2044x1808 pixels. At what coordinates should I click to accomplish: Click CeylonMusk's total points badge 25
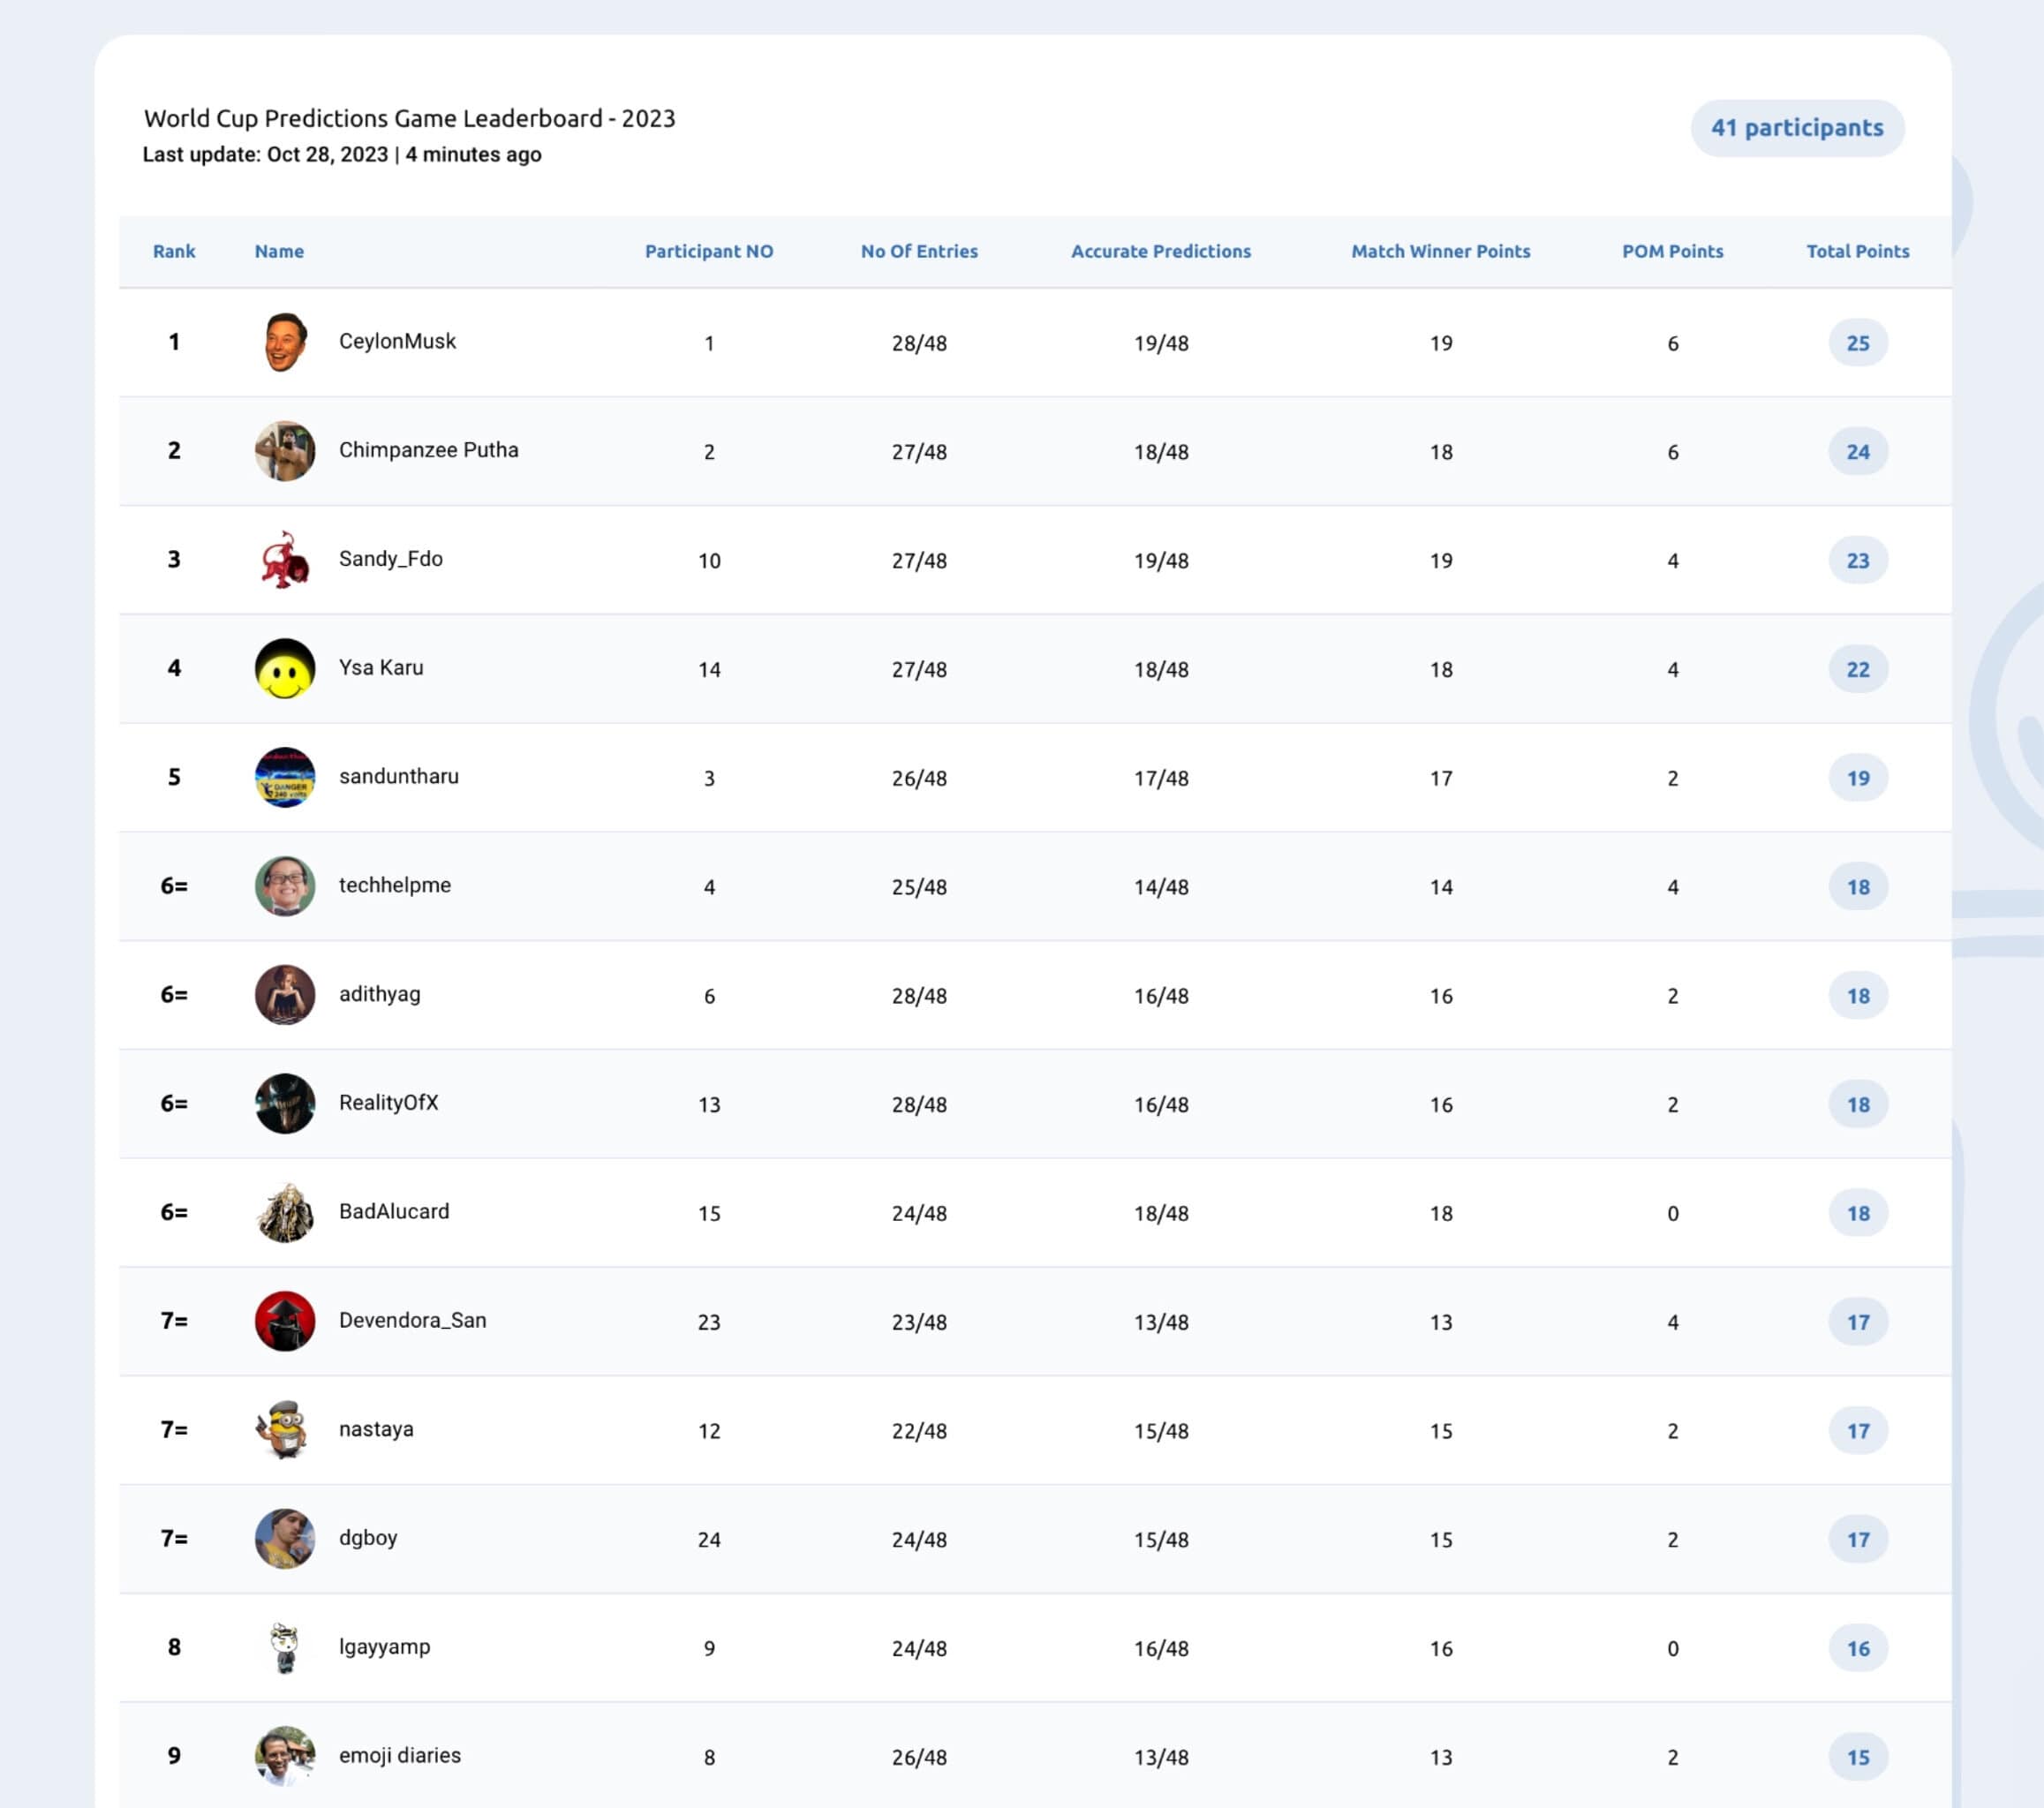point(1858,343)
